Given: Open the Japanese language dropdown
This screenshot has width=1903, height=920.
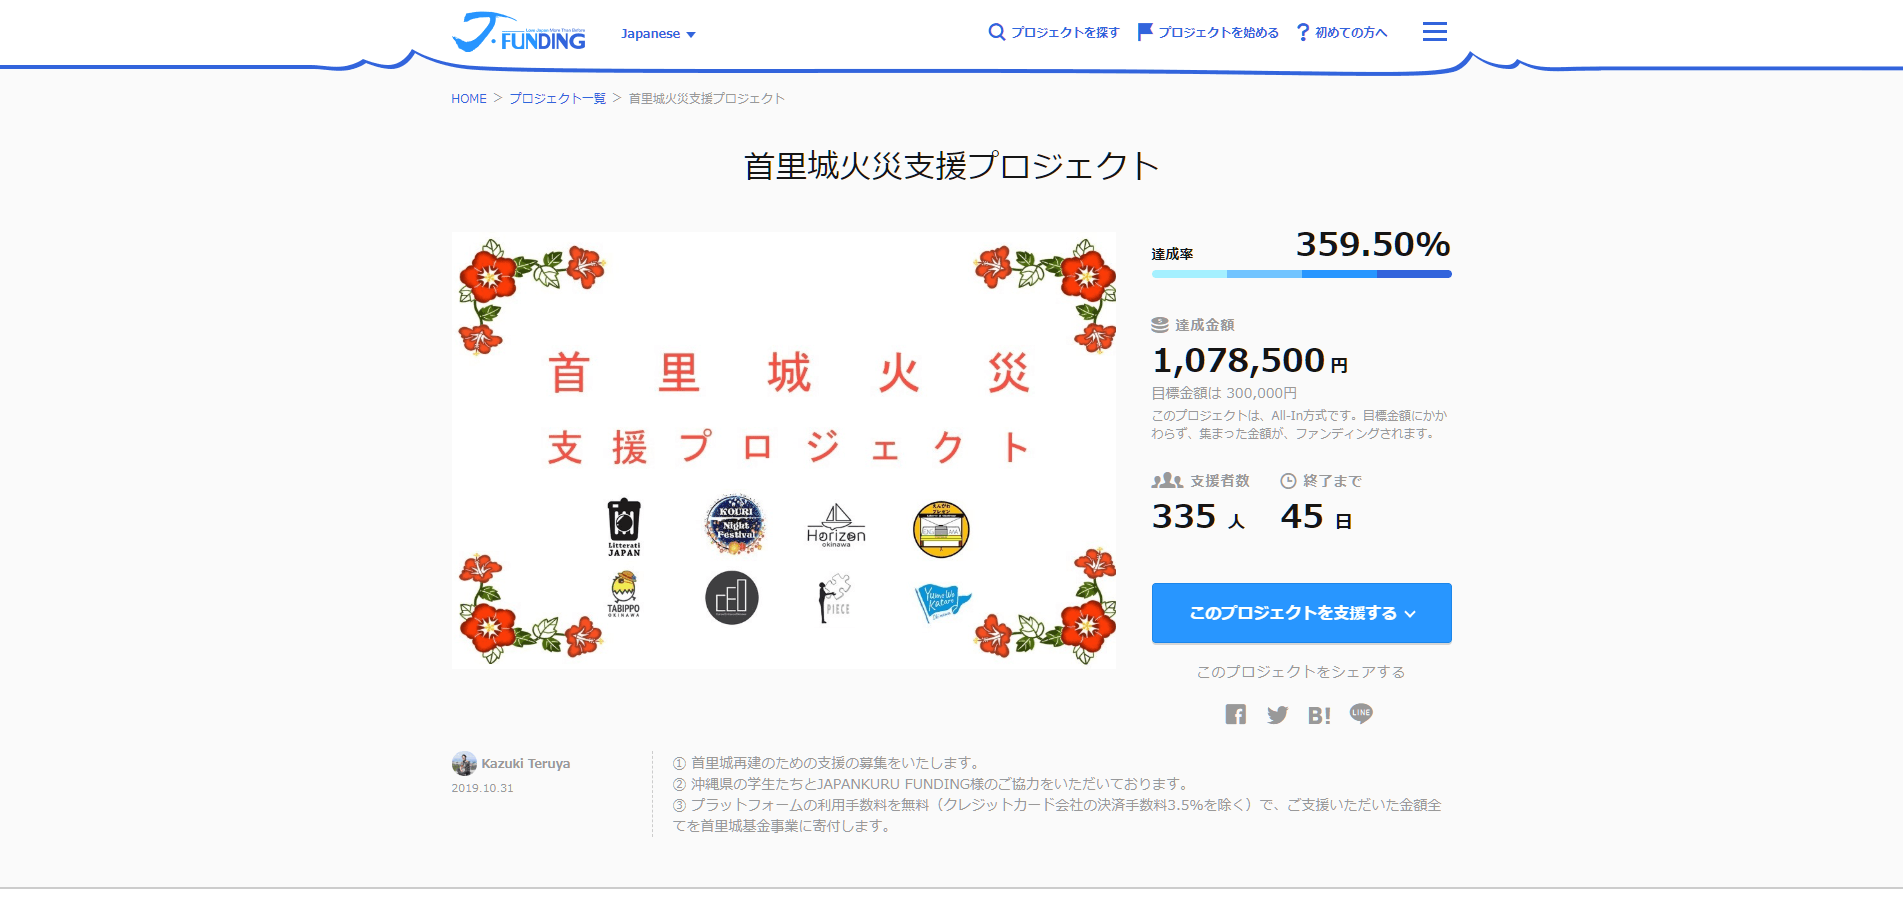Looking at the screenshot, I should click(658, 34).
